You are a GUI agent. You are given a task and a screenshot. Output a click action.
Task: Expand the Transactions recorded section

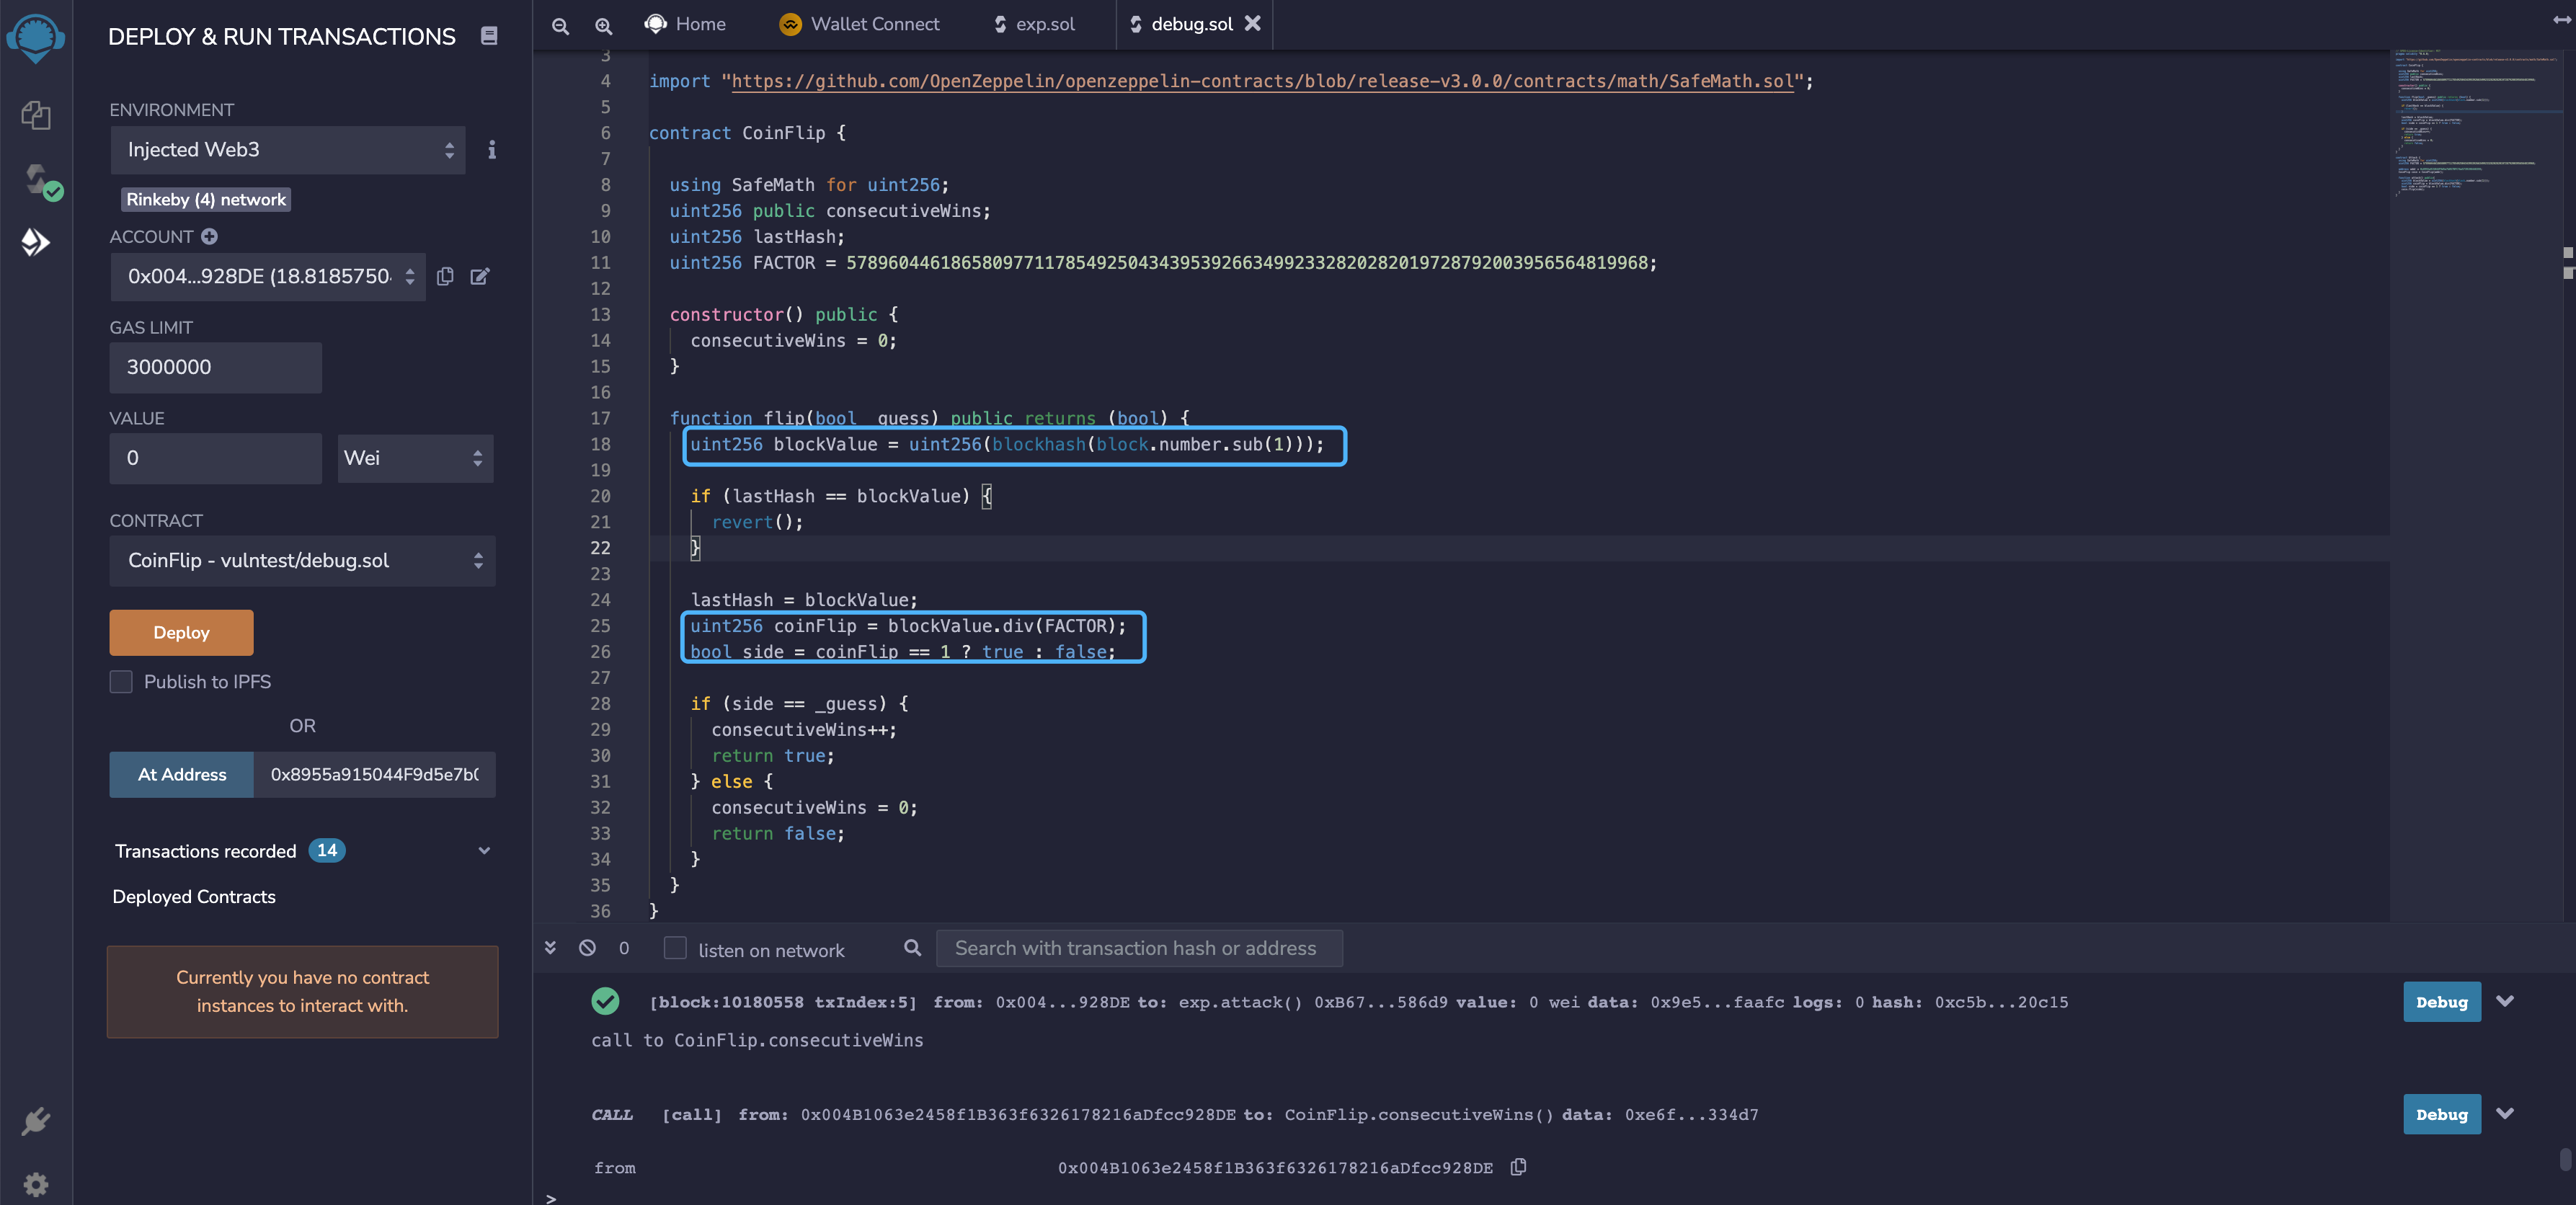(484, 851)
